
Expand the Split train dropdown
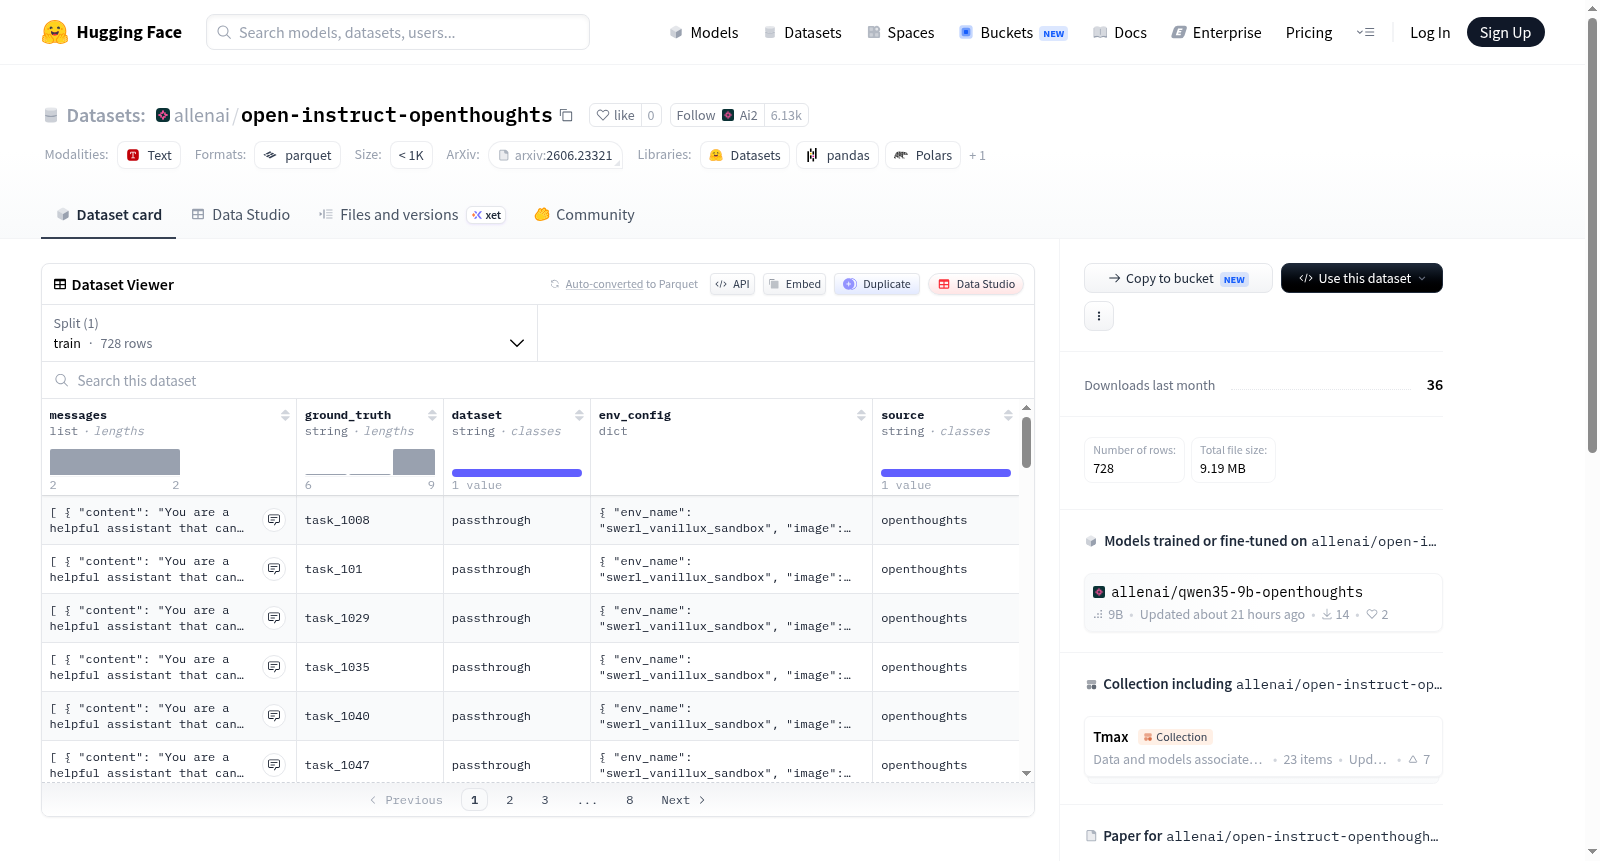click(289, 333)
